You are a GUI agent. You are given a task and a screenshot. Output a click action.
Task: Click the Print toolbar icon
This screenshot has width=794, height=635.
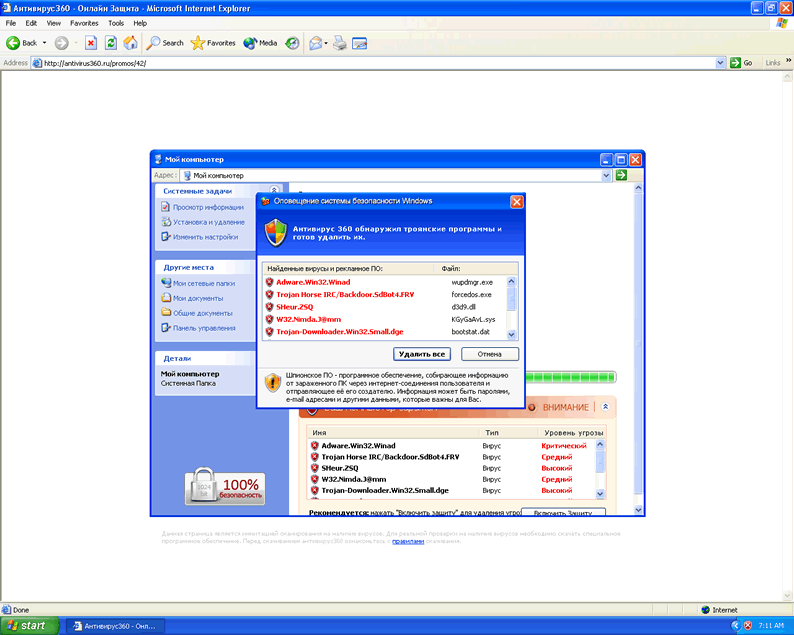click(x=340, y=43)
